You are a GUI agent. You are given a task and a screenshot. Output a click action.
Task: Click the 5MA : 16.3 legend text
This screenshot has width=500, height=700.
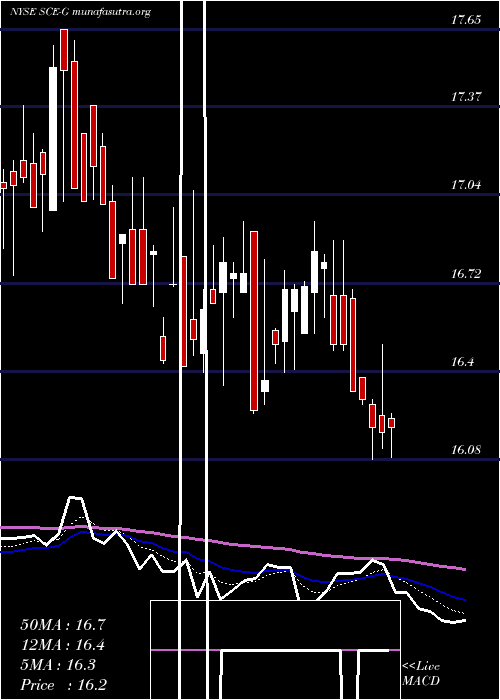tap(58, 665)
